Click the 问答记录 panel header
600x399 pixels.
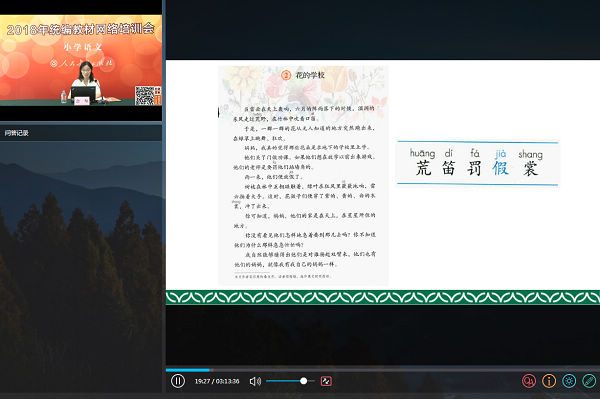coord(16,133)
